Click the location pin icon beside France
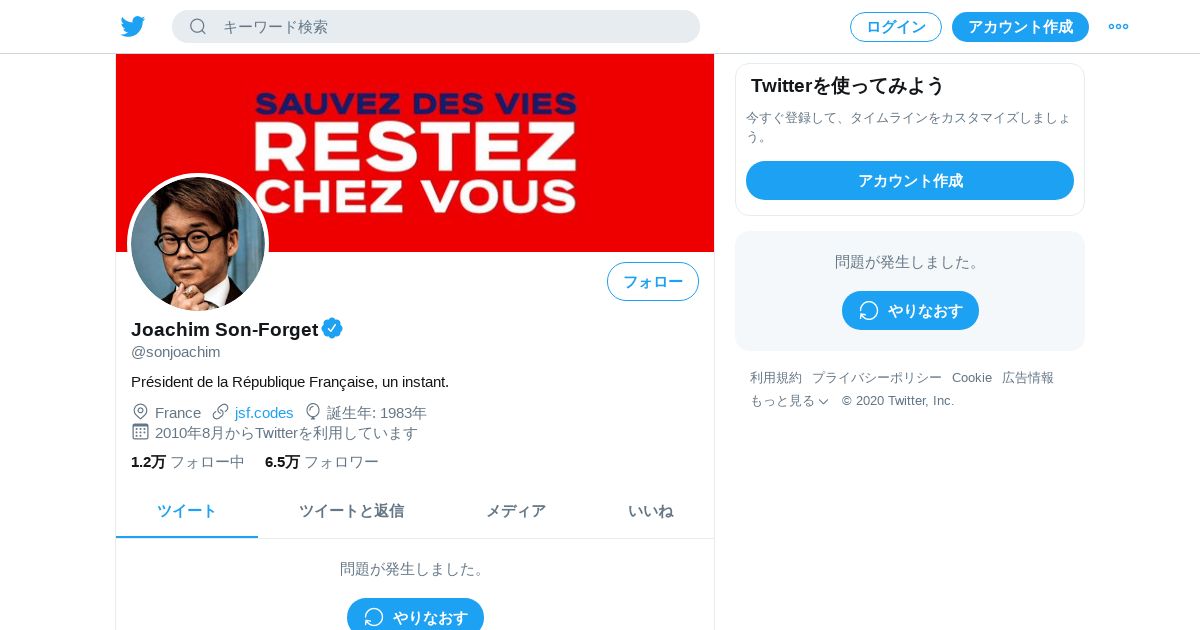Screen dimensions: 1200x630 [140, 412]
